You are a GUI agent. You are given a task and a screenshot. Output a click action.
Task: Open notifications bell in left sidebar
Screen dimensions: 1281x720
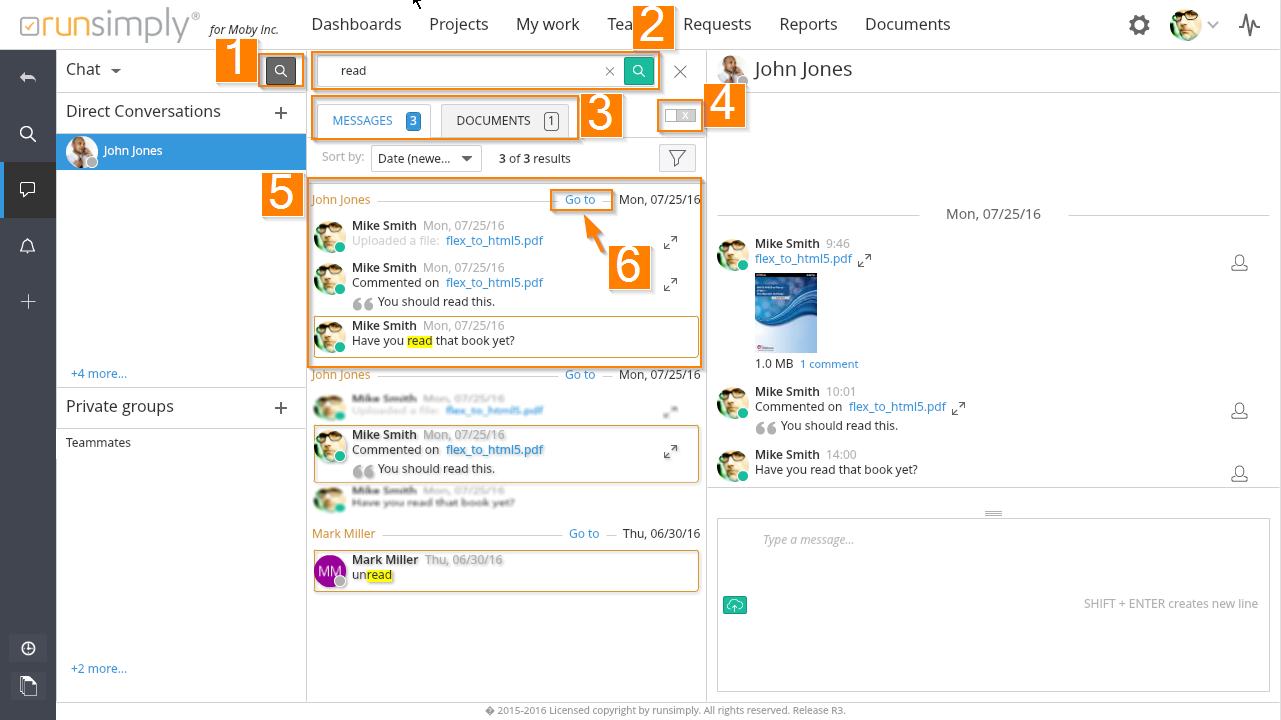point(28,247)
